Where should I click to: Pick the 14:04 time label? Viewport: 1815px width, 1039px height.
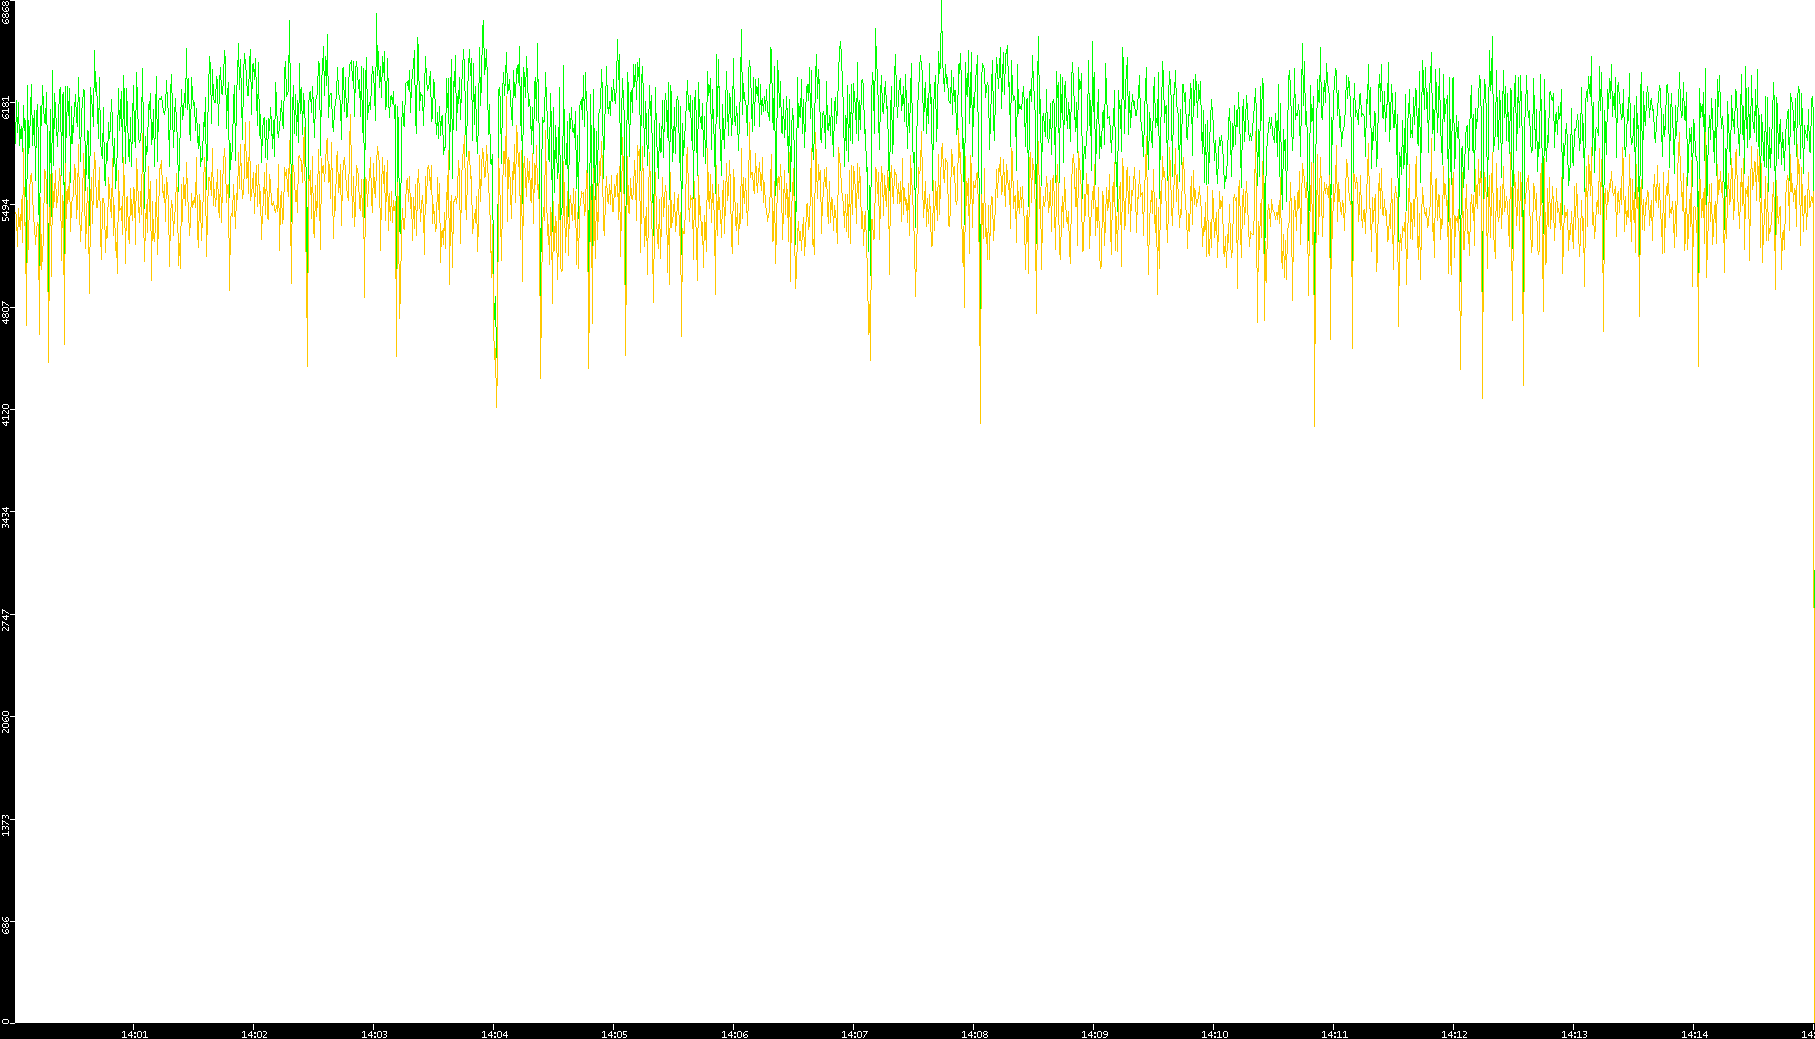pyautogui.click(x=494, y=1033)
